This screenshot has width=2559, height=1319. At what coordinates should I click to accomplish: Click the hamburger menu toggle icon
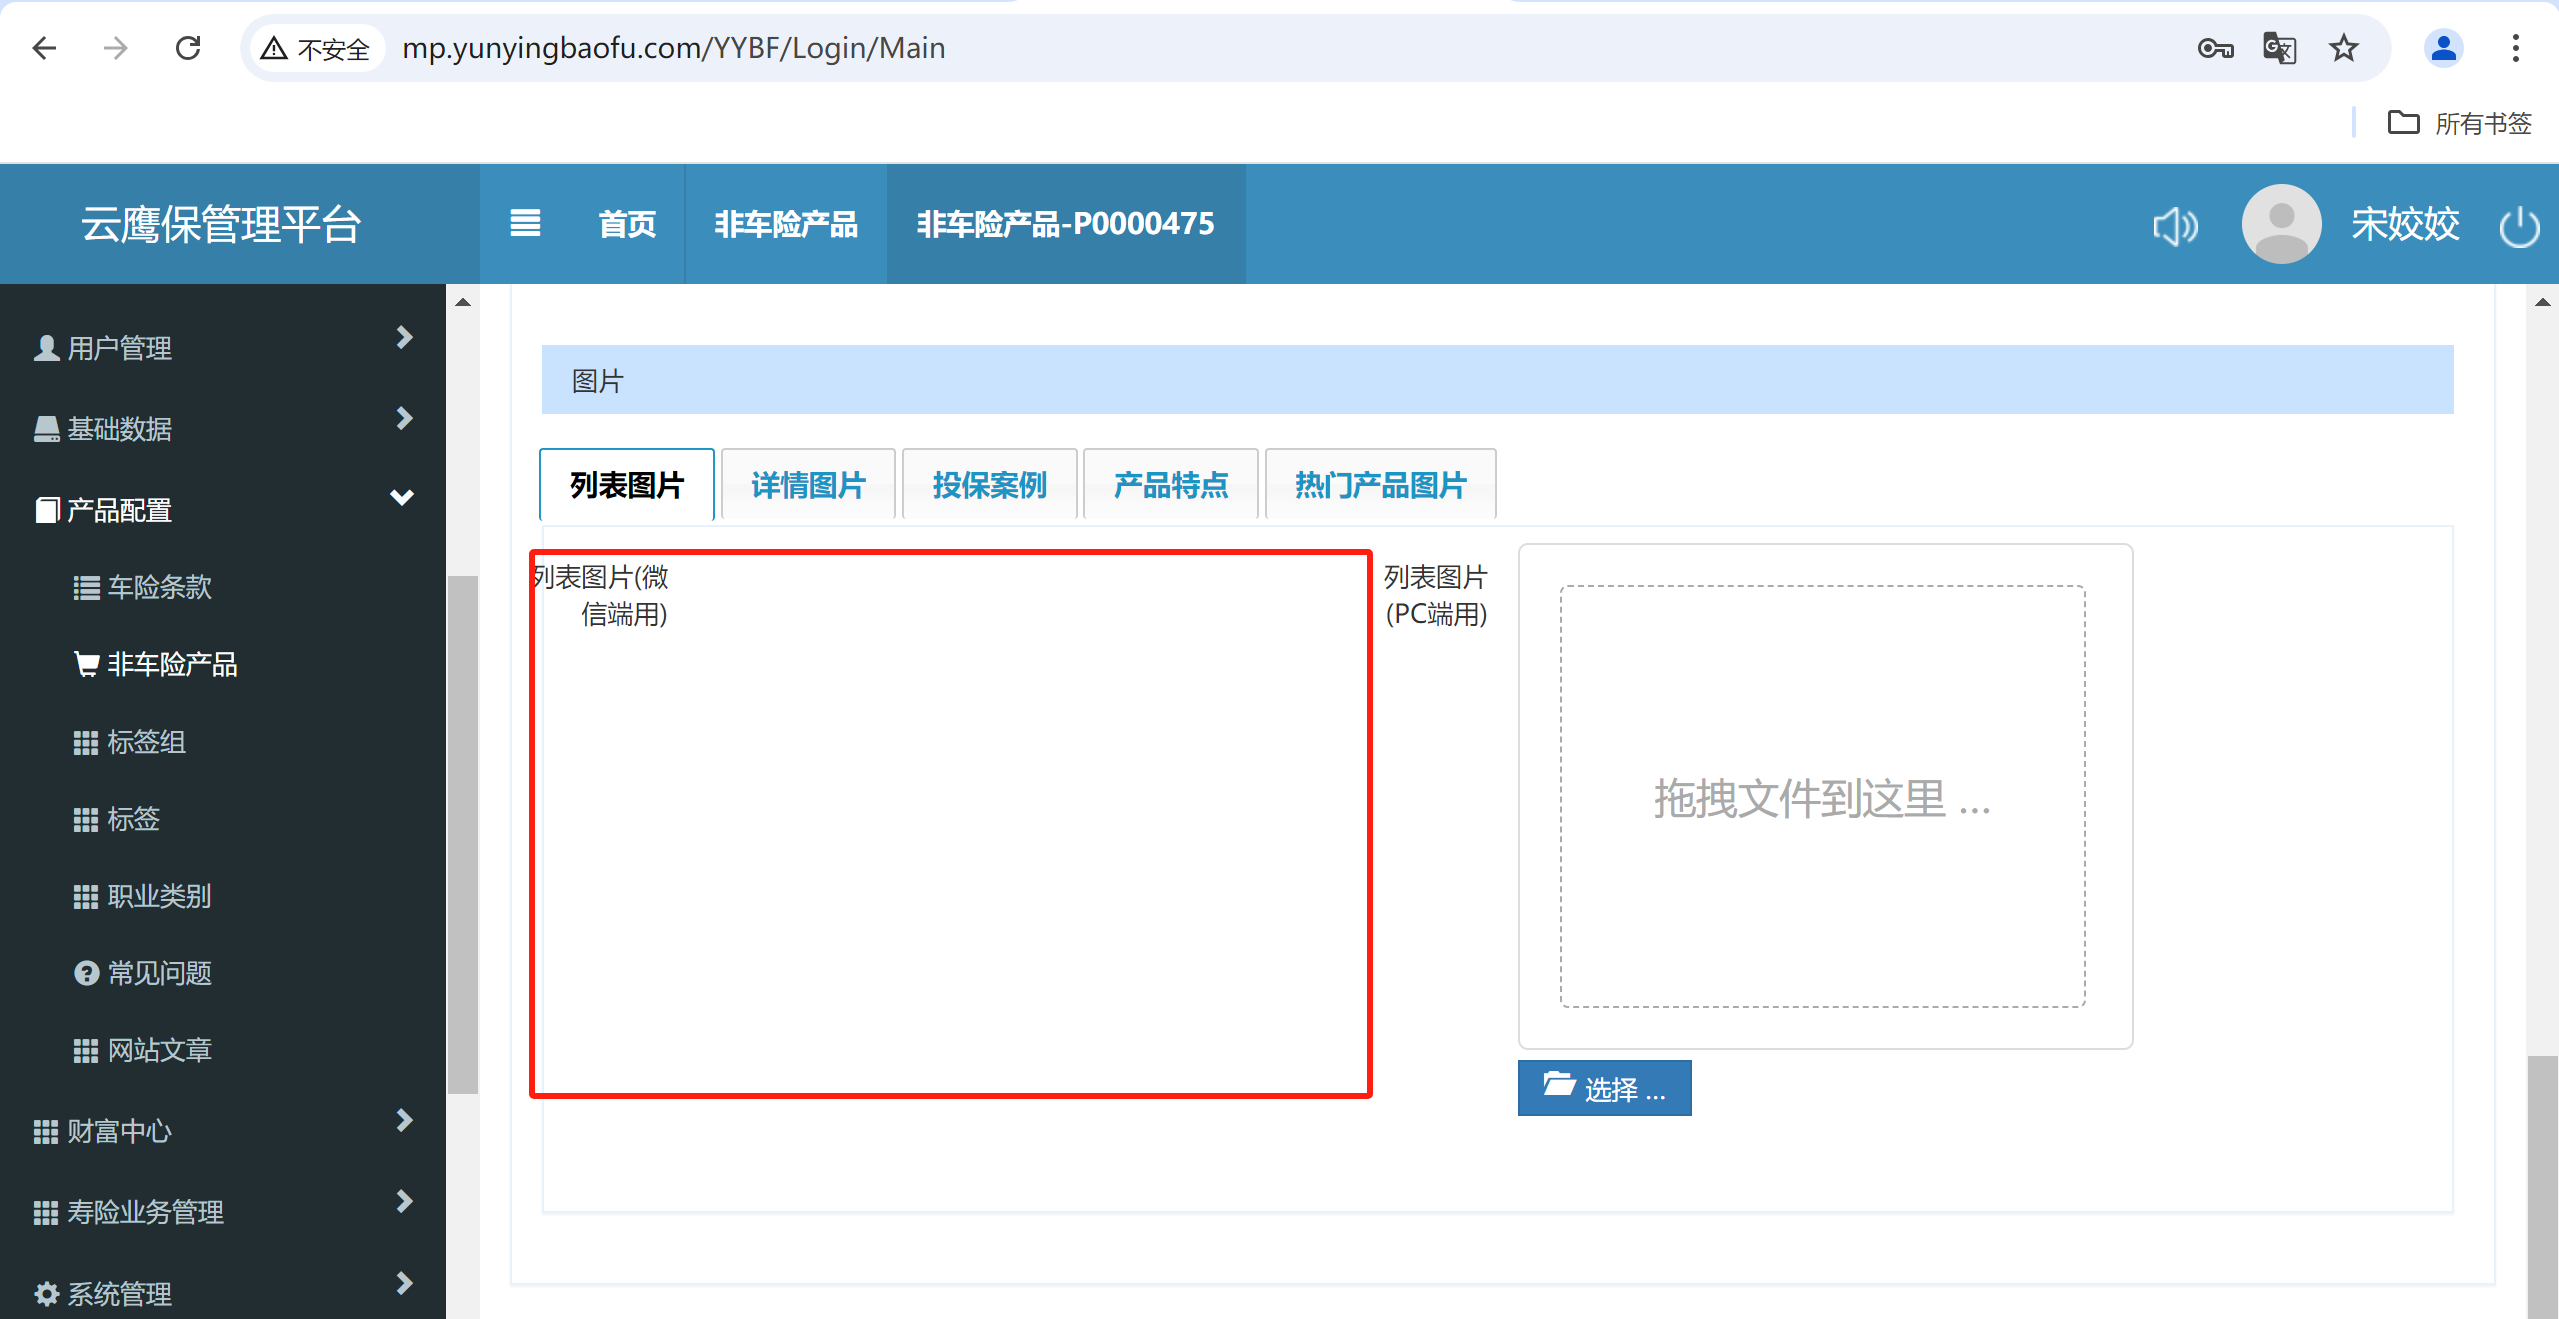click(x=525, y=223)
